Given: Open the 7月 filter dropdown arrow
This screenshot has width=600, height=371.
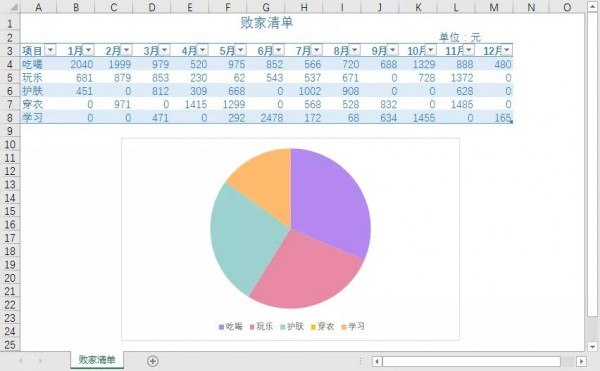Looking at the screenshot, I should point(316,50).
